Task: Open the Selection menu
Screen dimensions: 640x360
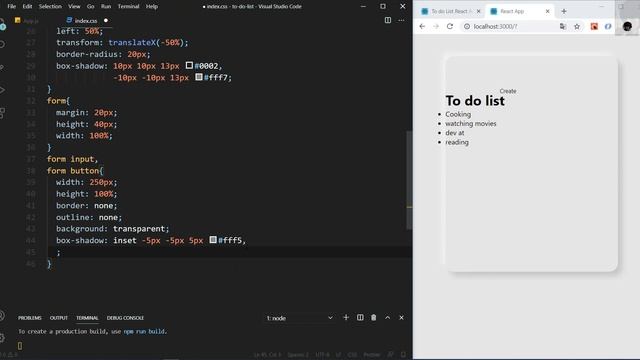Action: tap(50, 7)
